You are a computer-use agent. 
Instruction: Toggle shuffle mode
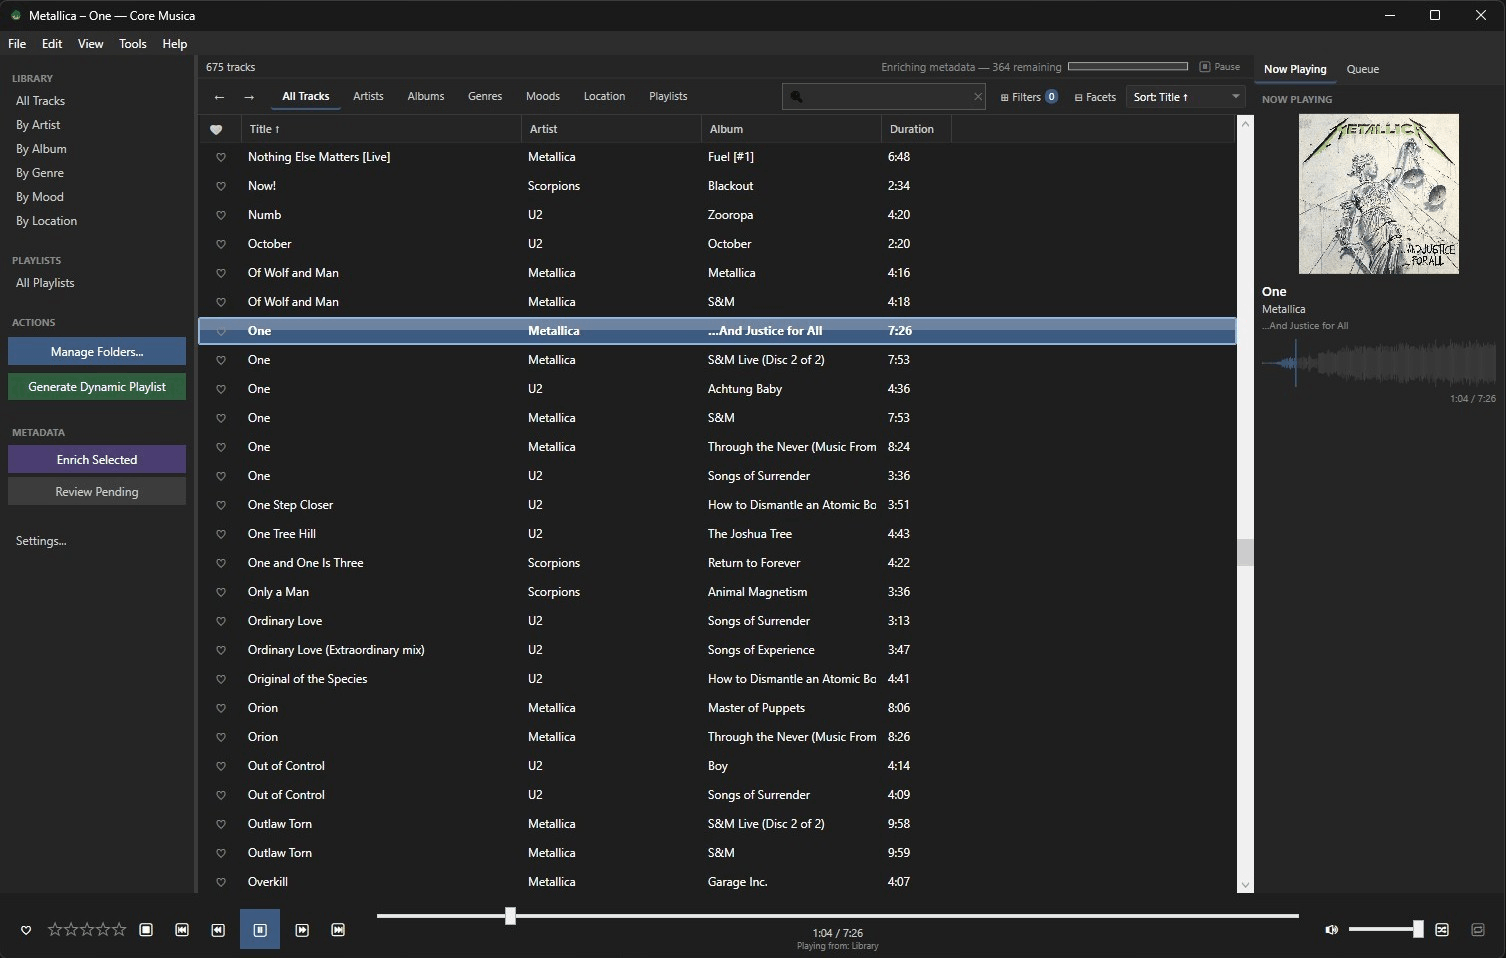pyautogui.click(x=1442, y=930)
